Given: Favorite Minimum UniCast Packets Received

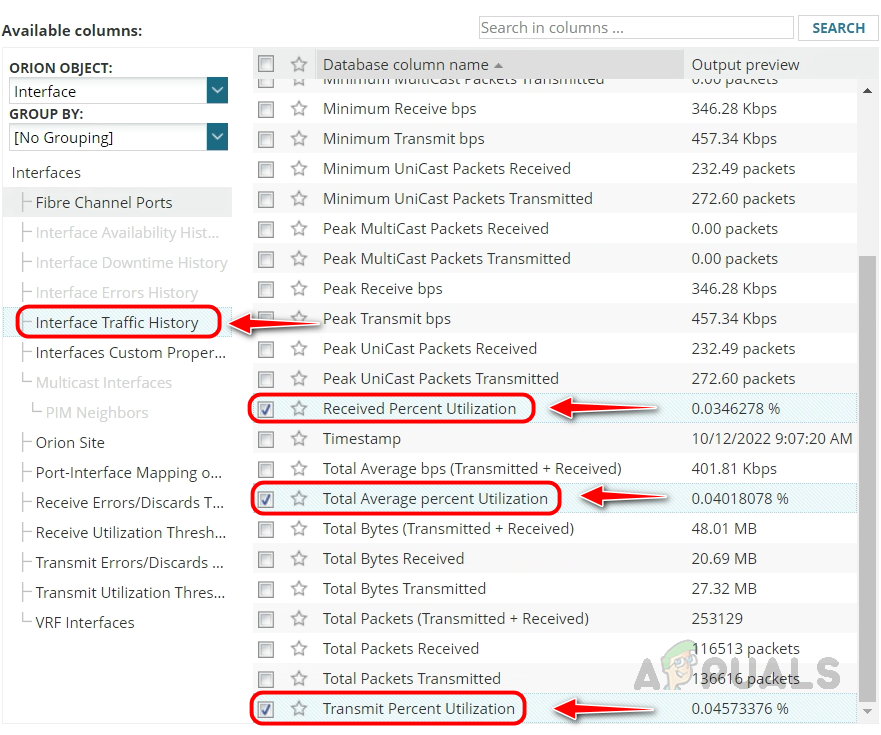Looking at the screenshot, I should point(299,168).
